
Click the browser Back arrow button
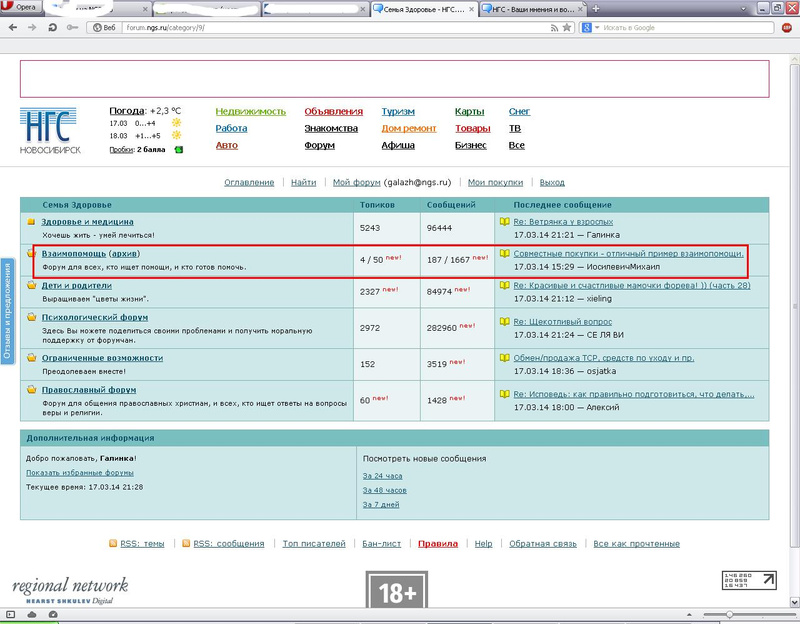click(x=13, y=27)
